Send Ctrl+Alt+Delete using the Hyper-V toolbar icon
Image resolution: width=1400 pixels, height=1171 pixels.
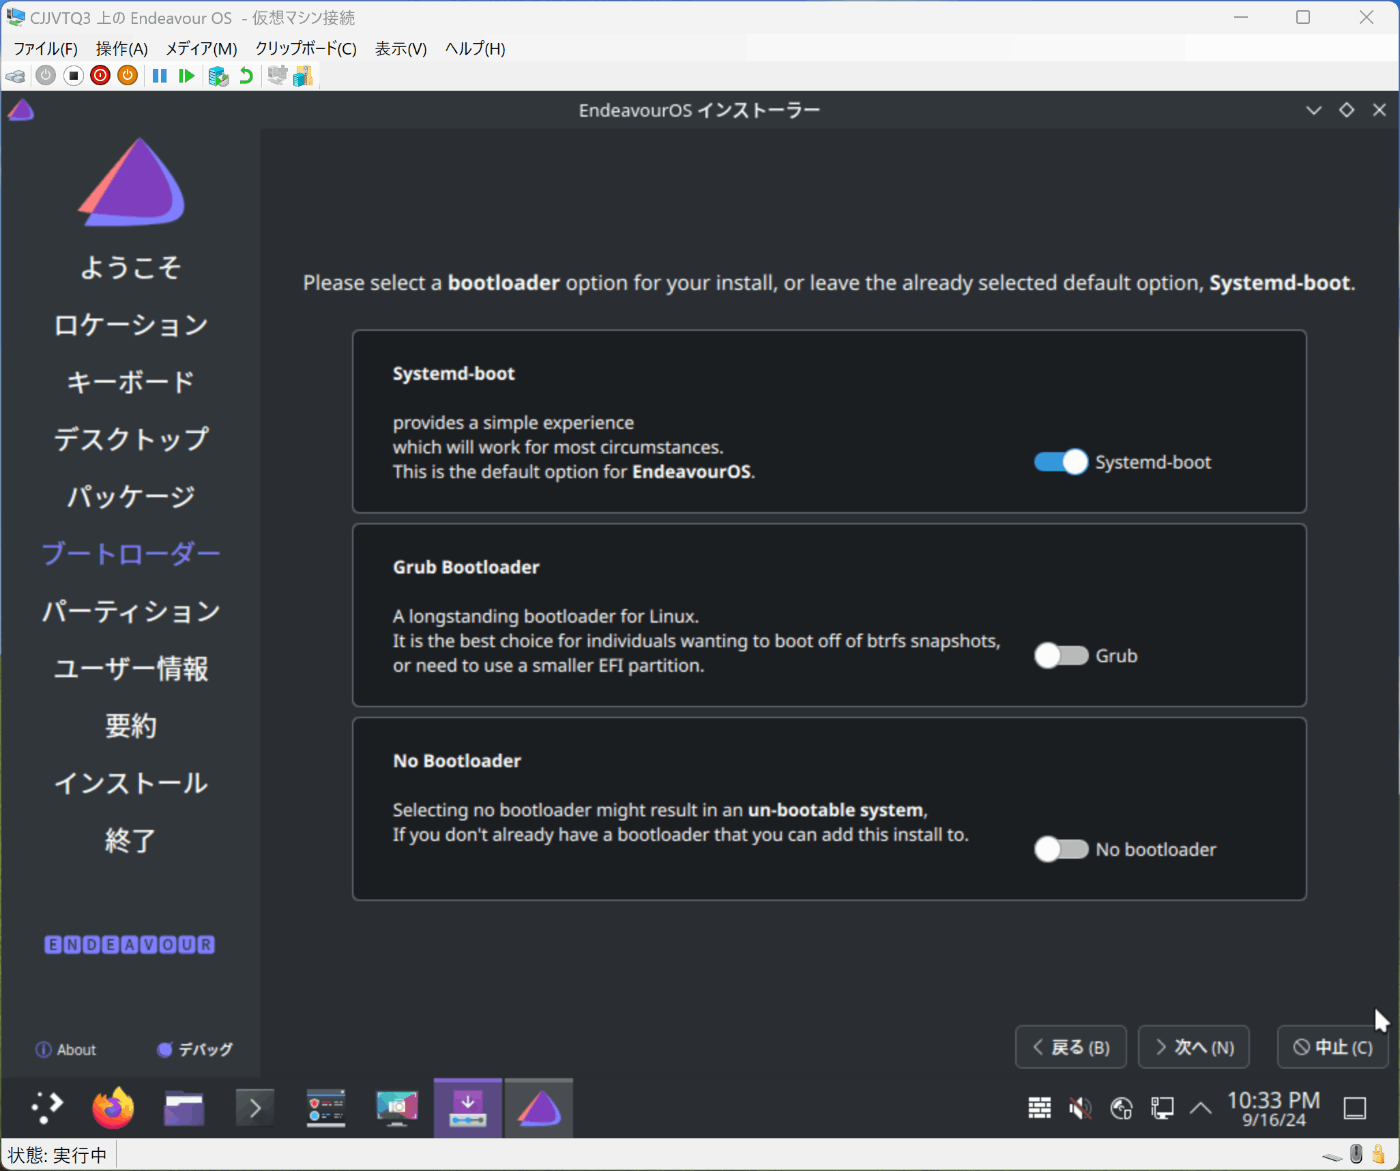click(x=15, y=76)
